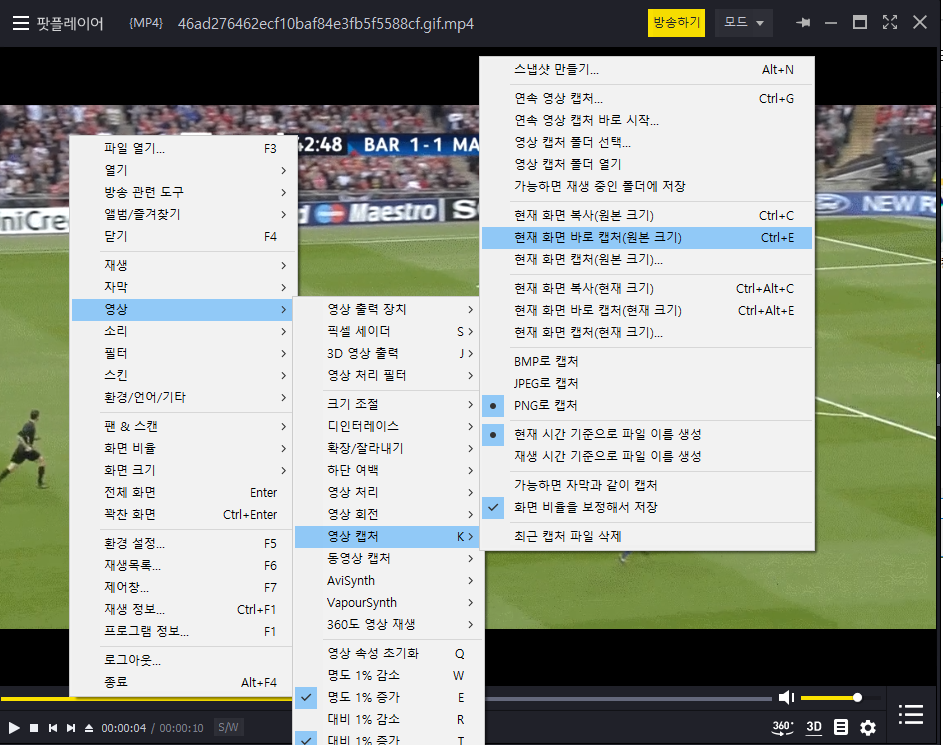Click the seek bar right of the menu
Screen dimensions: 943x745
coord(628,699)
